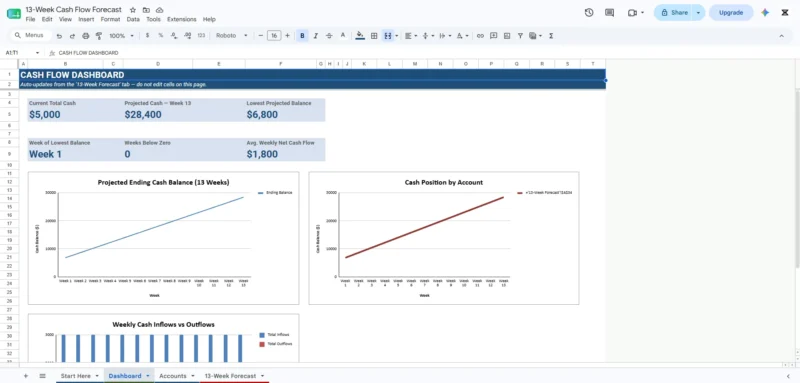Select the Cash Position by Account chart
Viewport: 800px width, 383px height.
444,238
